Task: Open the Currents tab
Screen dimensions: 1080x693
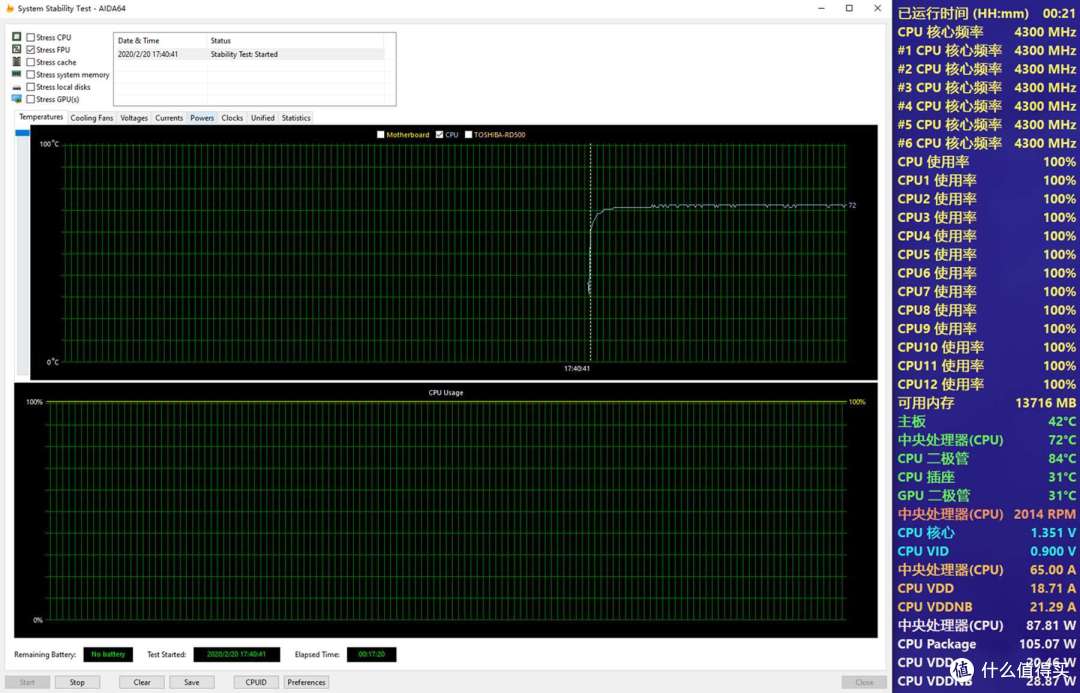Action: coord(169,118)
